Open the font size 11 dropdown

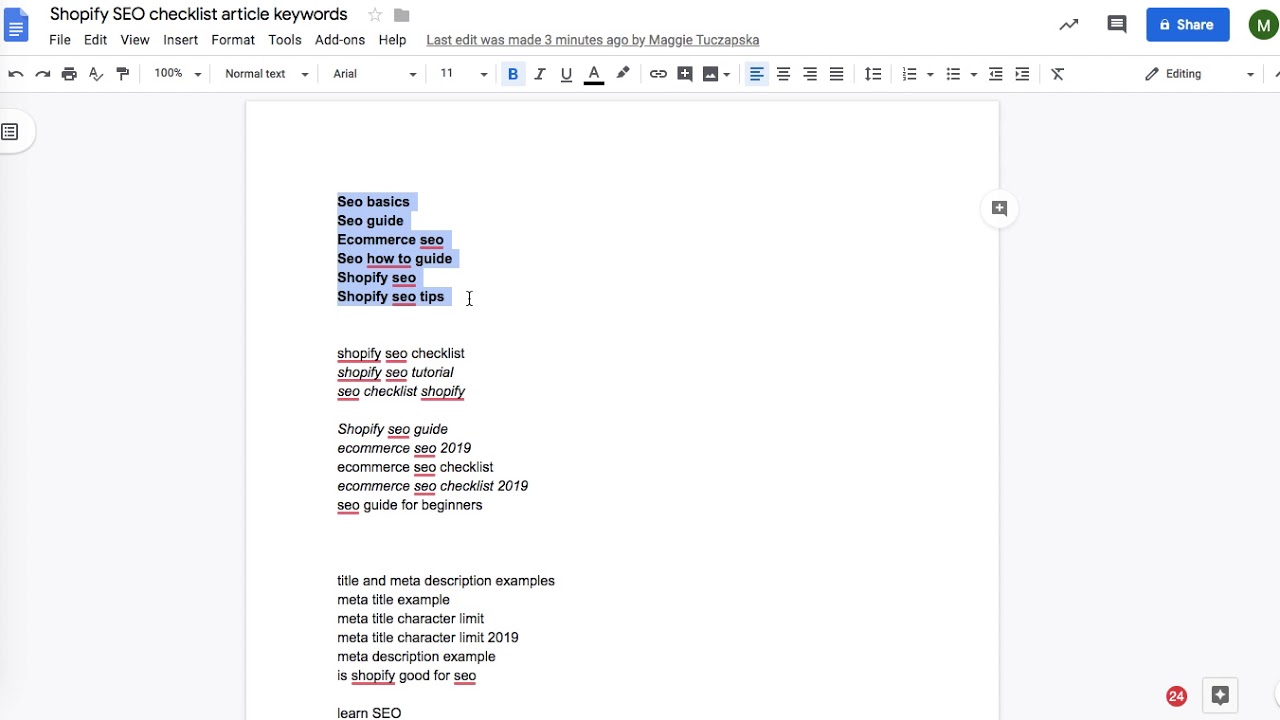463,74
